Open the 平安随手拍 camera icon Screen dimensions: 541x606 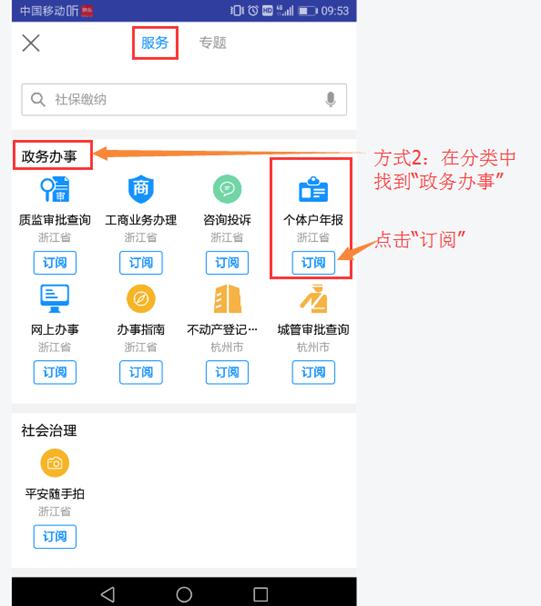pos(55,463)
